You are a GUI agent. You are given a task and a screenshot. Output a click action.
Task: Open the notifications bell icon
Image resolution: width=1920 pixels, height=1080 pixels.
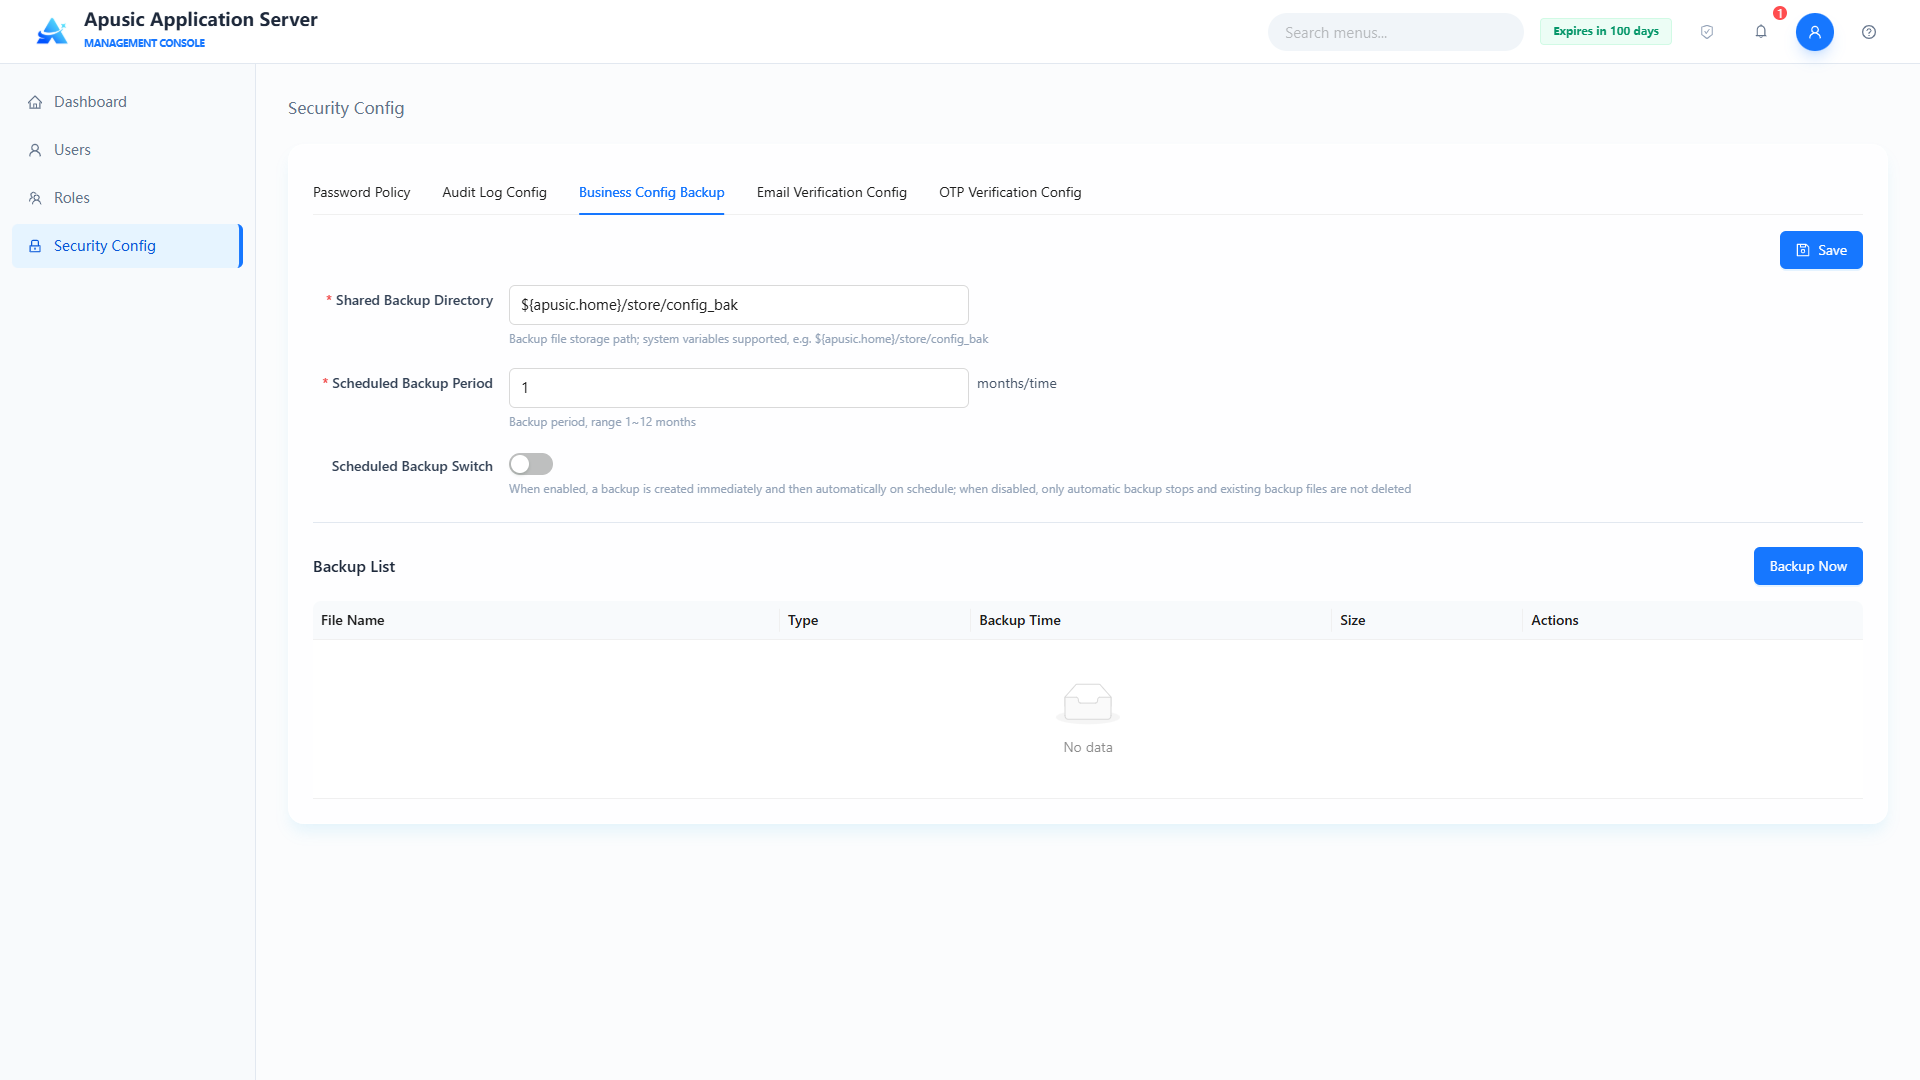coord(1761,32)
